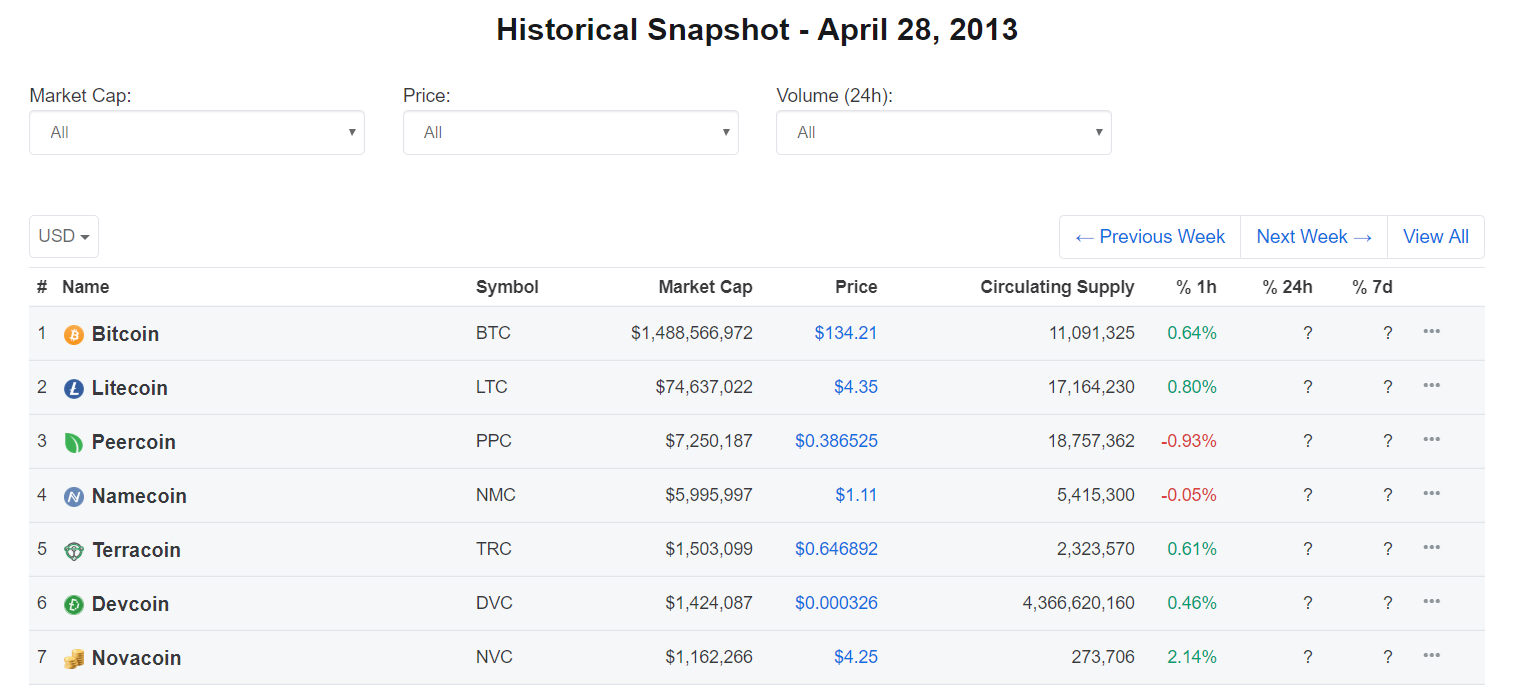This screenshot has height=699, width=1521.
Task: Click Litecoin's price $4.35
Action: (856, 387)
